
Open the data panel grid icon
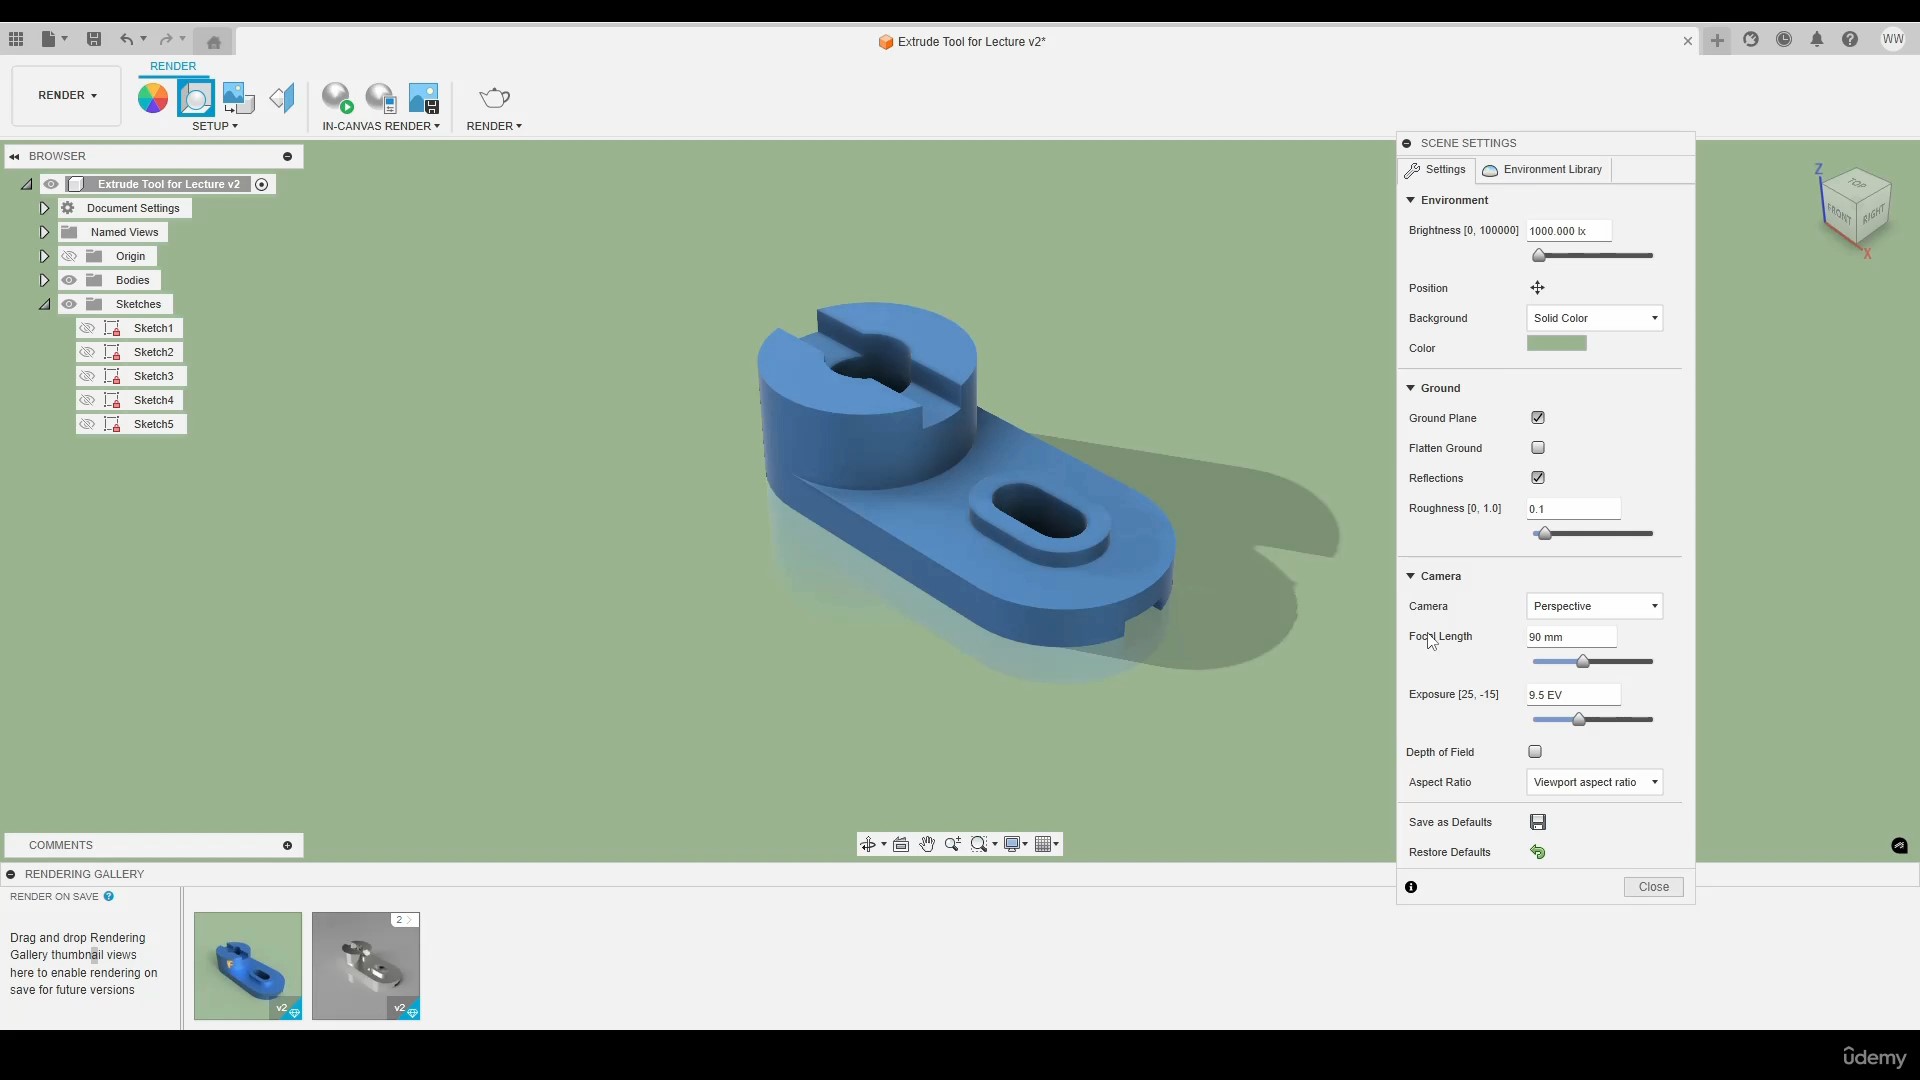point(16,39)
